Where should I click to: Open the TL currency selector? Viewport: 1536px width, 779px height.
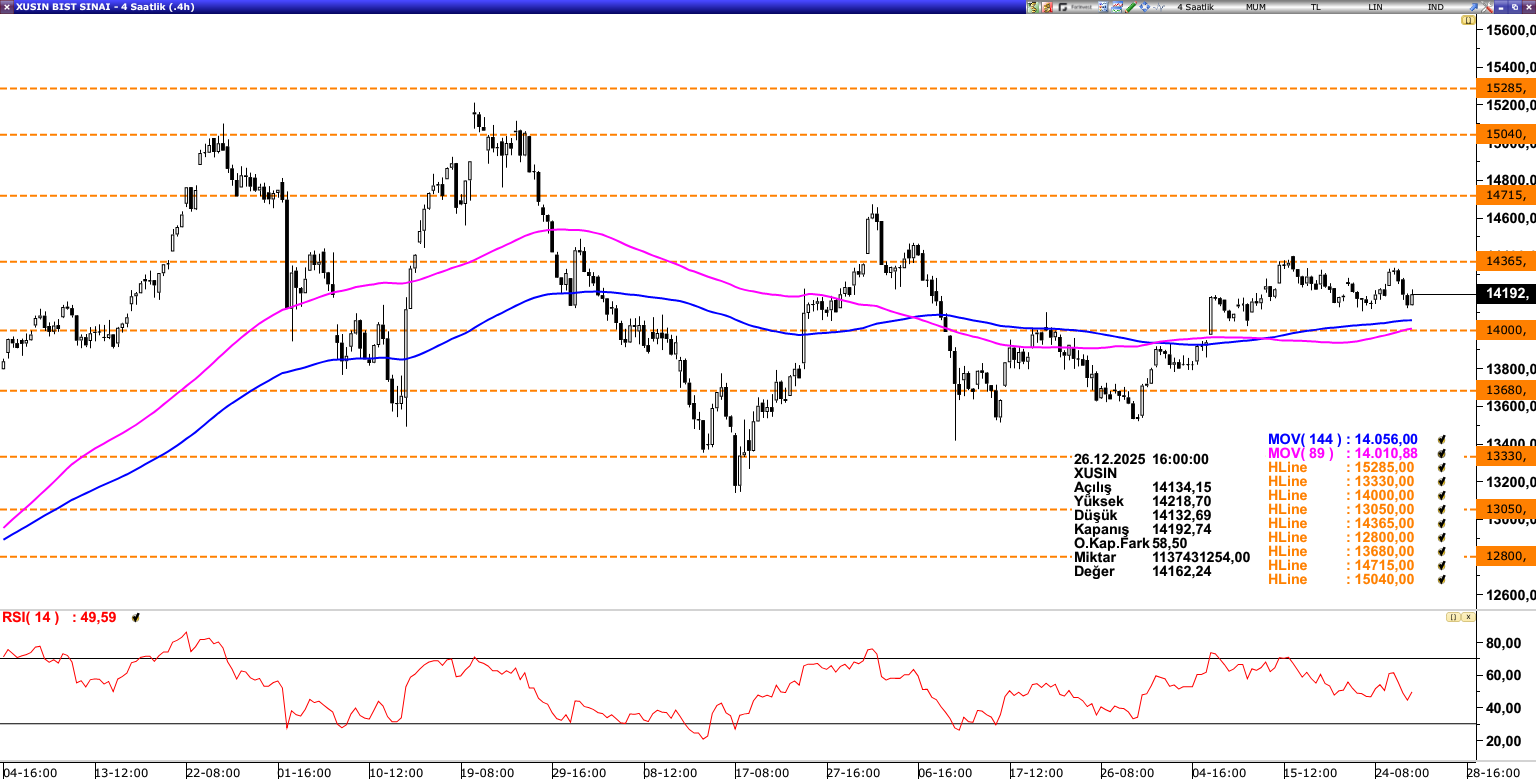(x=1315, y=7)
